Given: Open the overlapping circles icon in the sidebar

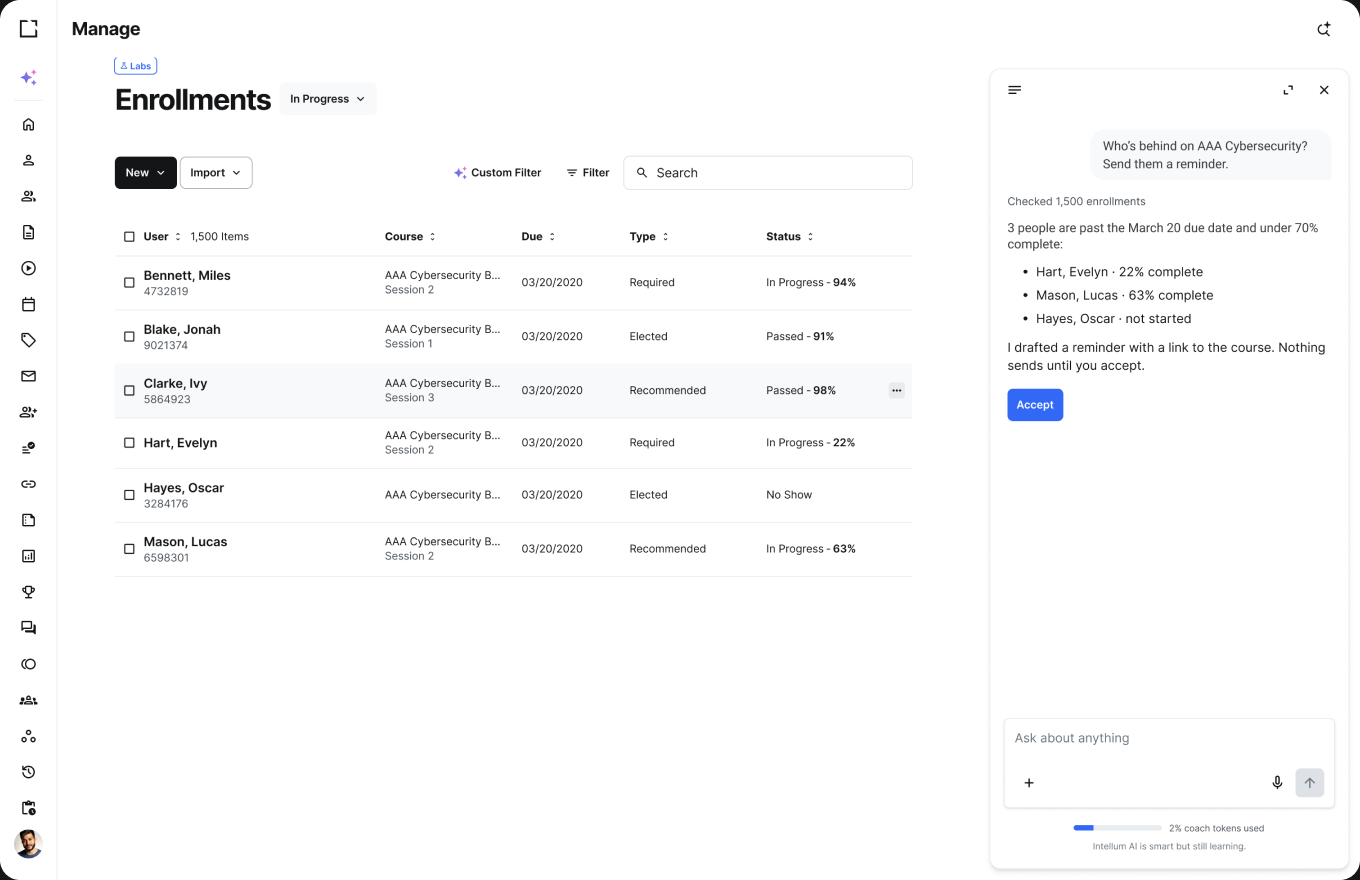Looking at the screenshot, I should [28, 664].
